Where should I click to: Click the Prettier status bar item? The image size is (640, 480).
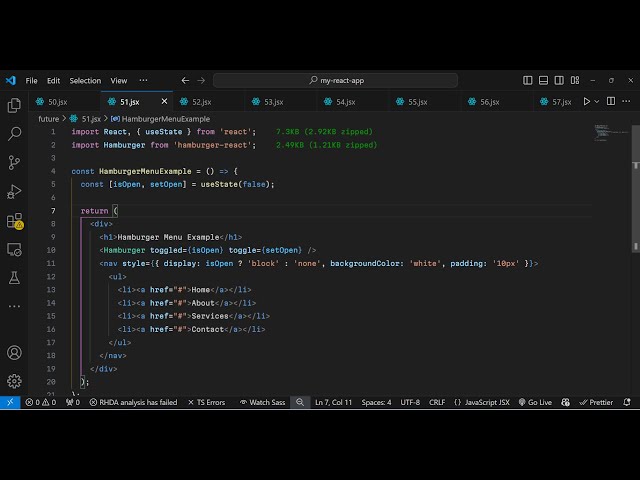[x=596, y=402]
